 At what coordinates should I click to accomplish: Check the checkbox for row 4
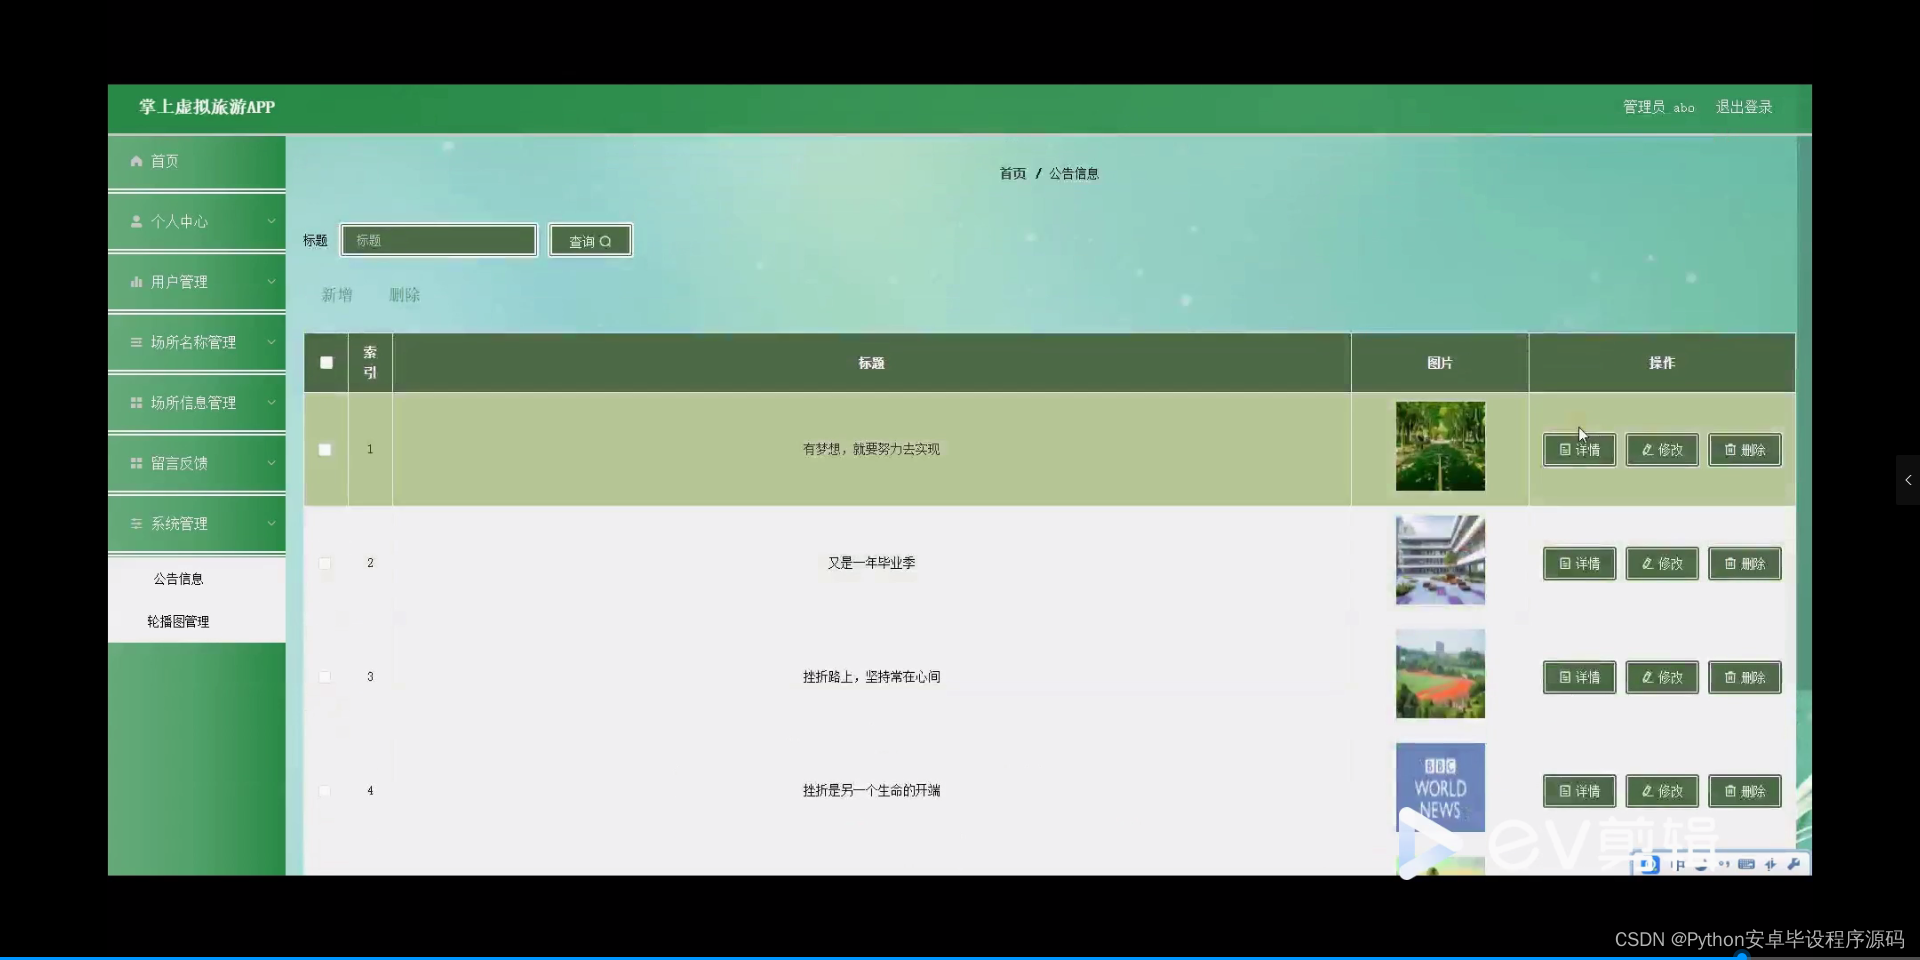325,791
